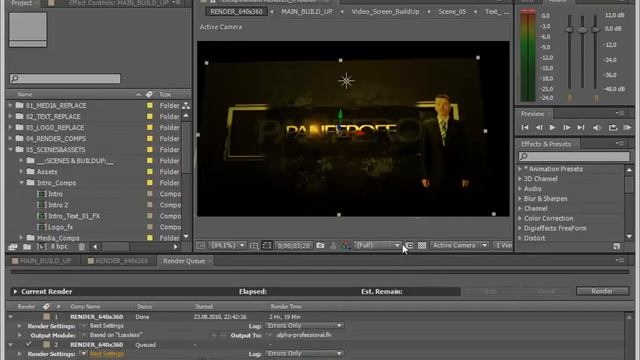Screen dimensions: 640x360
Task: Open the MAIN_BUILD_UP comp navigator tab
Action: pyautogui.click(x=307, y=12)
